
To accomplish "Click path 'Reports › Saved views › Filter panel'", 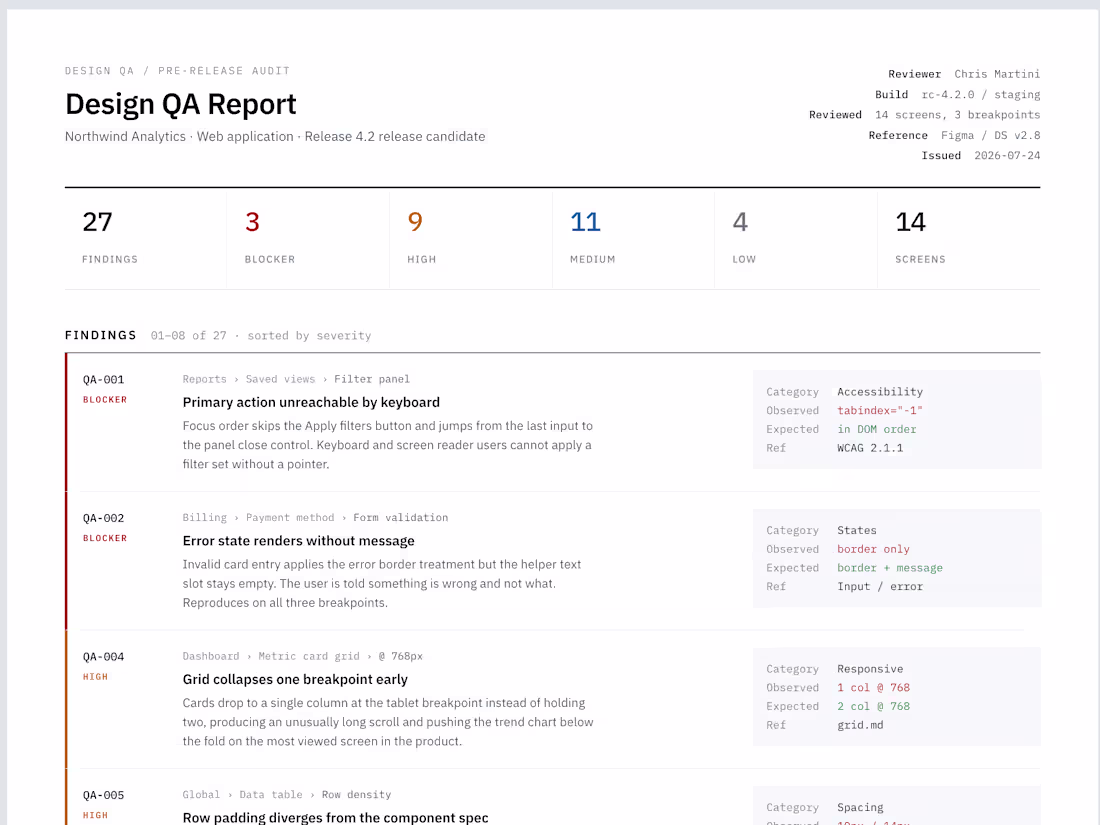I will tap(296, 379).
